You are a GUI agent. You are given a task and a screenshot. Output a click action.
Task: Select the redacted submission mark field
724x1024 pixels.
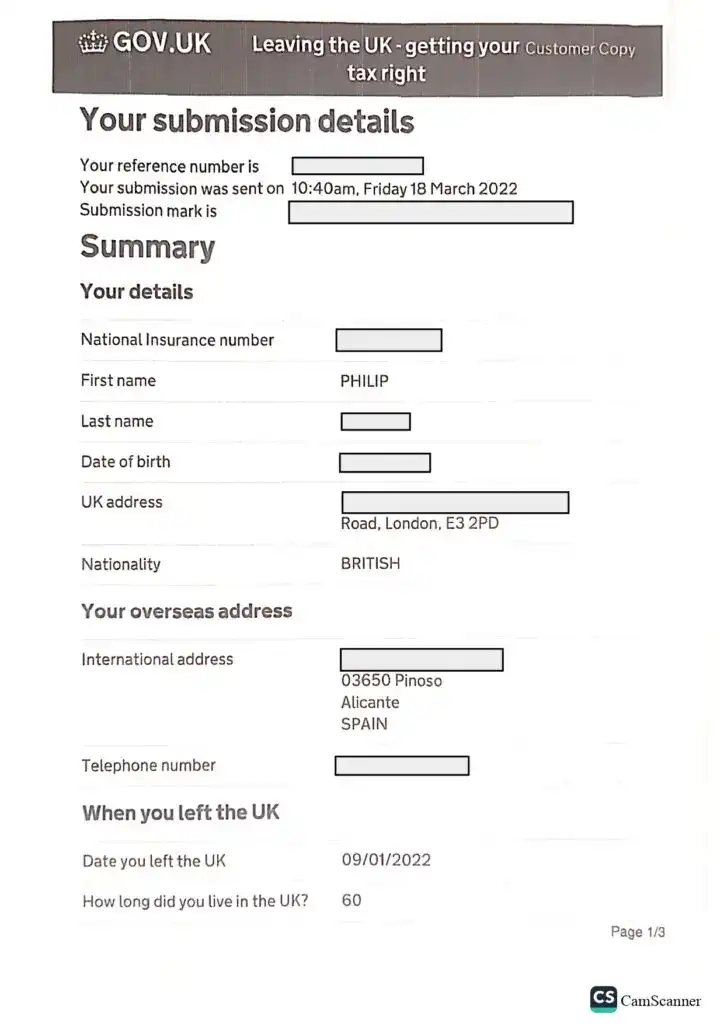click(430, 212)
